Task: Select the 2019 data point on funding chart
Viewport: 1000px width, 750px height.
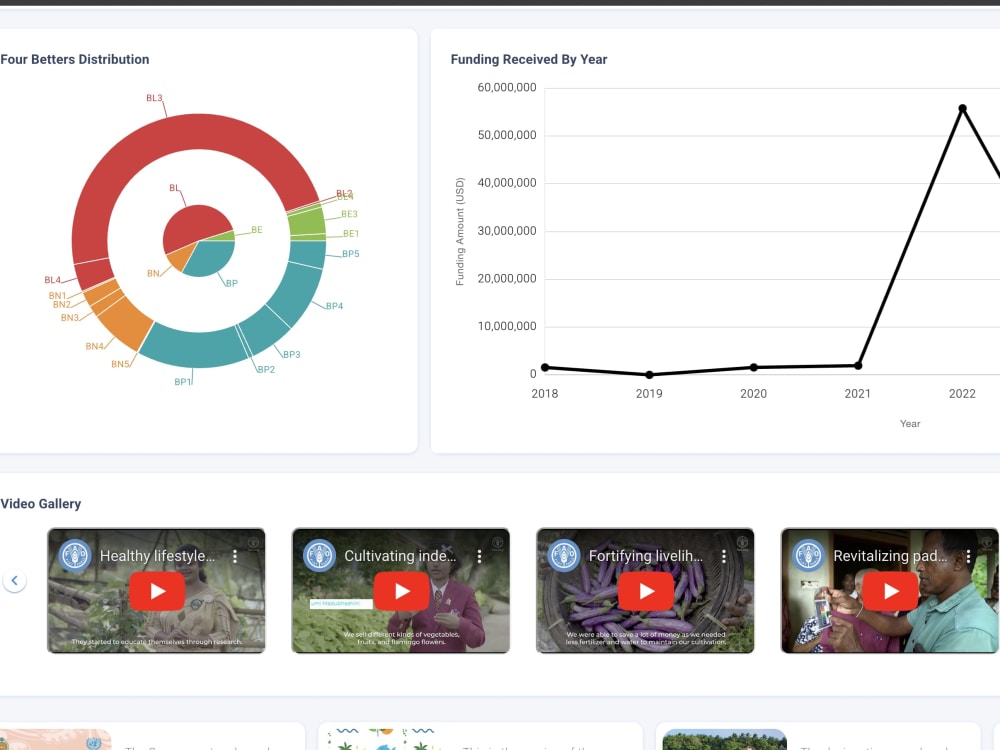Action: click(649, 375)
